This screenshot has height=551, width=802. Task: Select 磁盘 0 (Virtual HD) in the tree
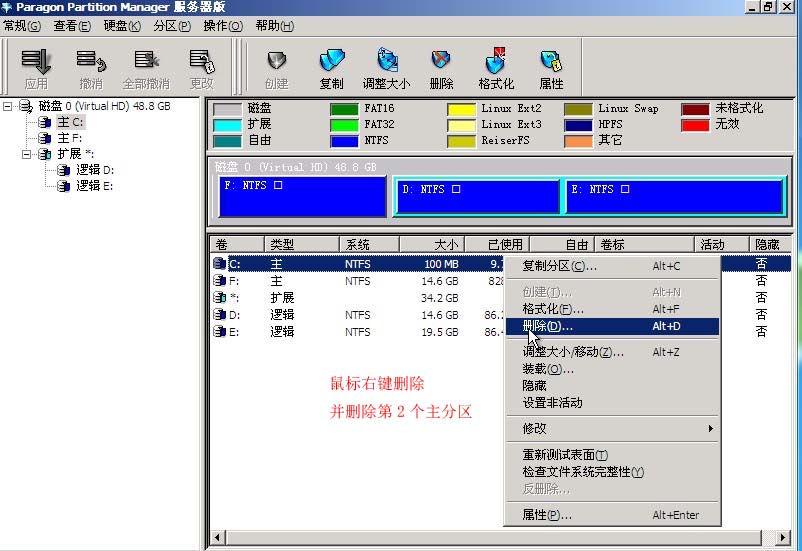coord(104,106)
